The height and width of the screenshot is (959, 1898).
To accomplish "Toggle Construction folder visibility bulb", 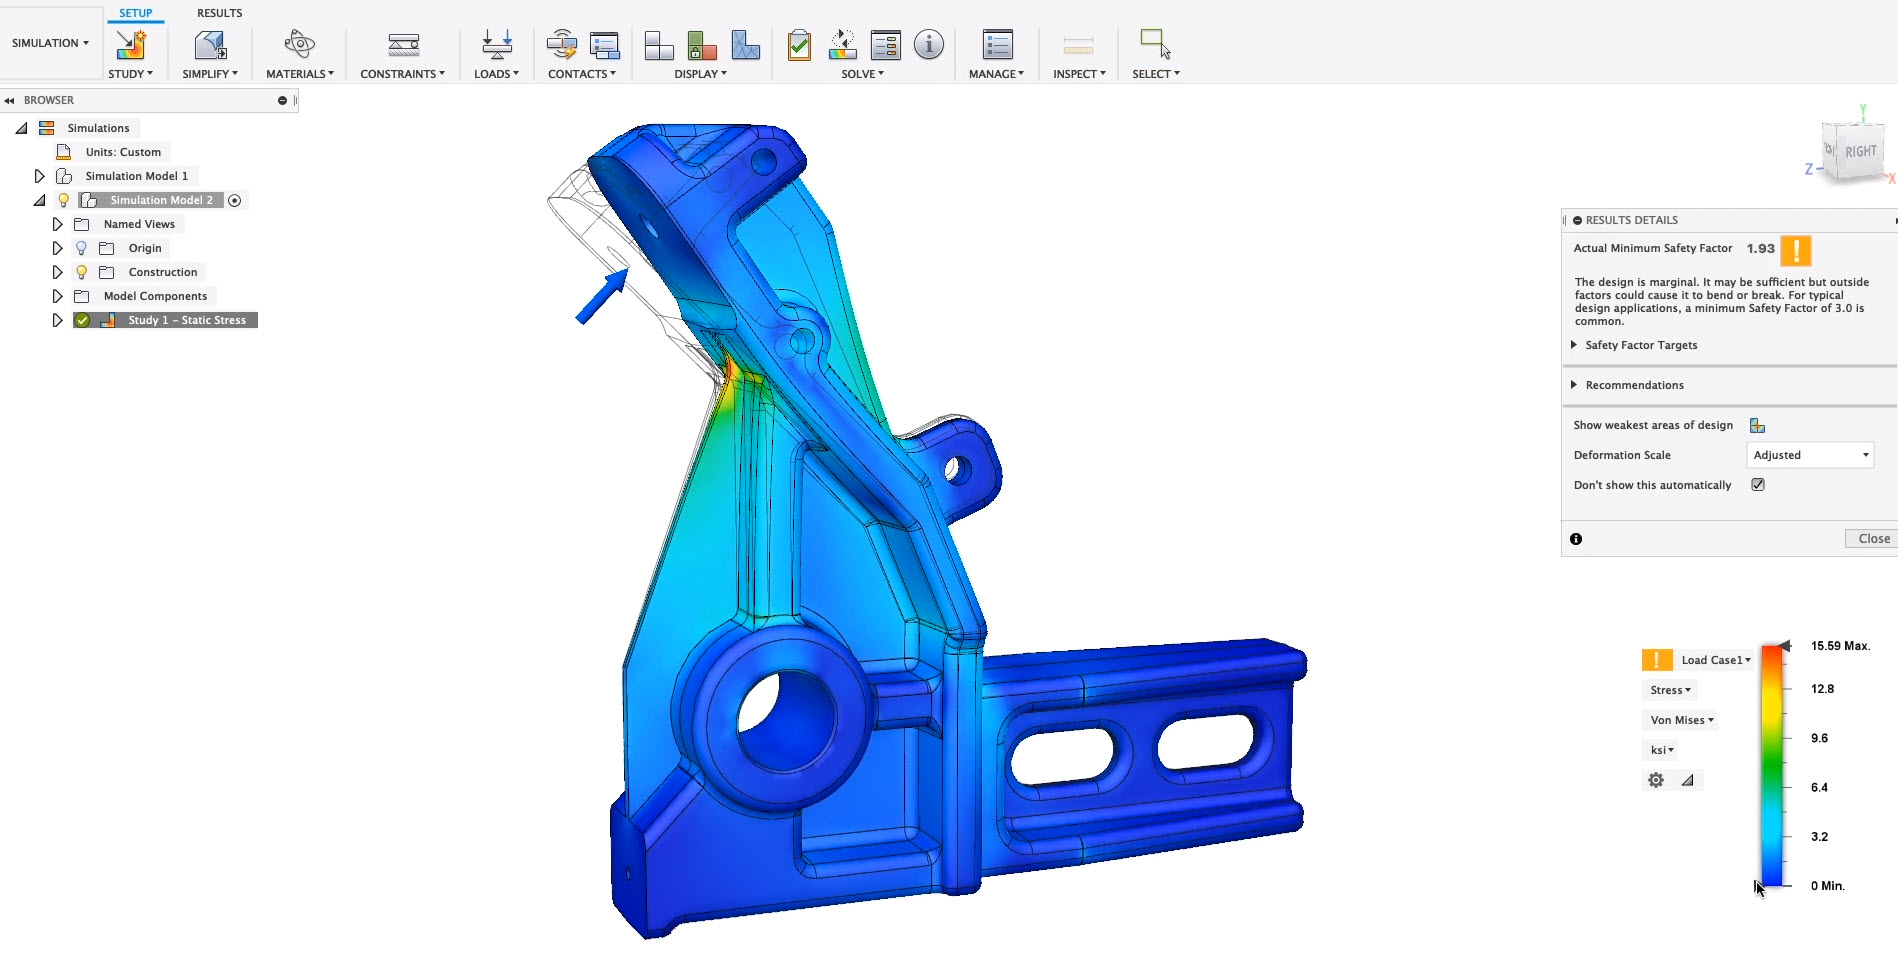I will tap(82, 272).
